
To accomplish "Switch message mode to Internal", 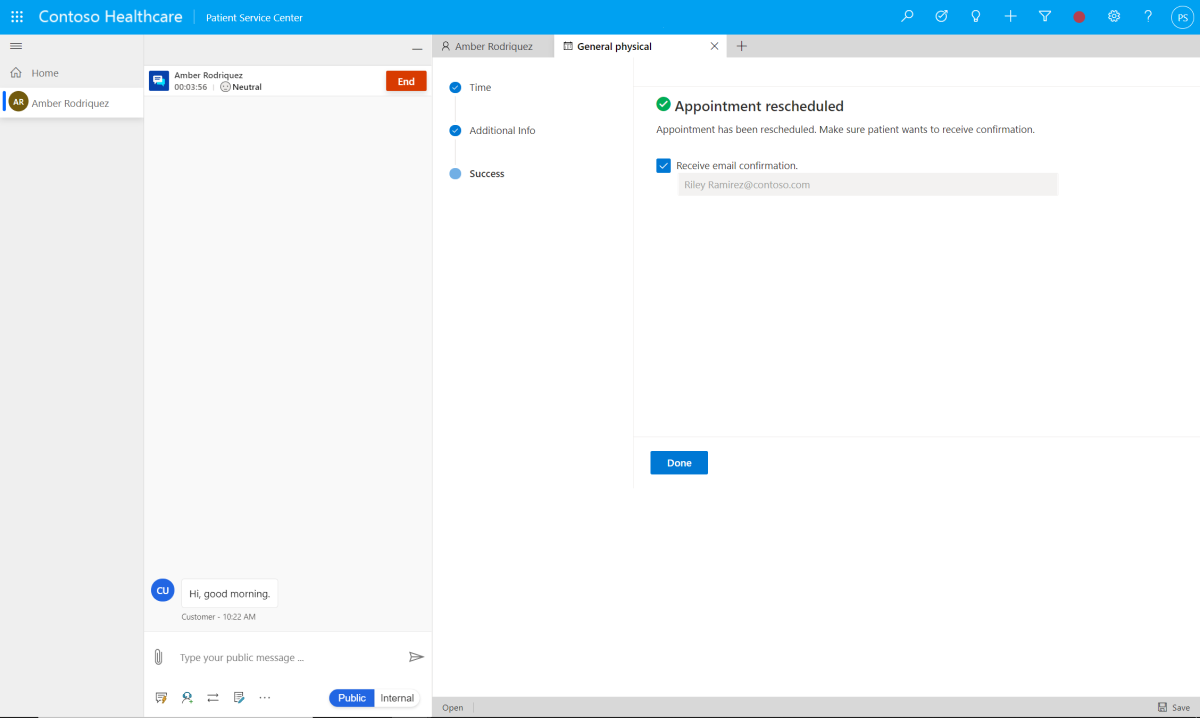I will click(397, 698).
